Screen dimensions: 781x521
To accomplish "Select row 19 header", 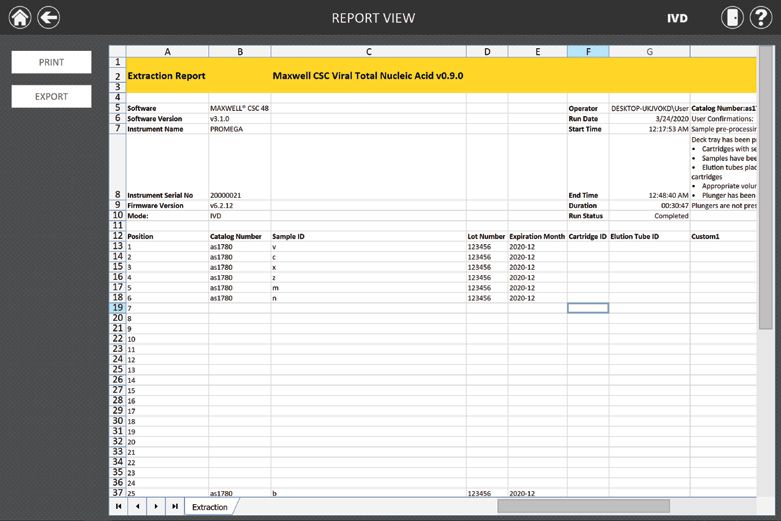I will [x=118, y=308].
